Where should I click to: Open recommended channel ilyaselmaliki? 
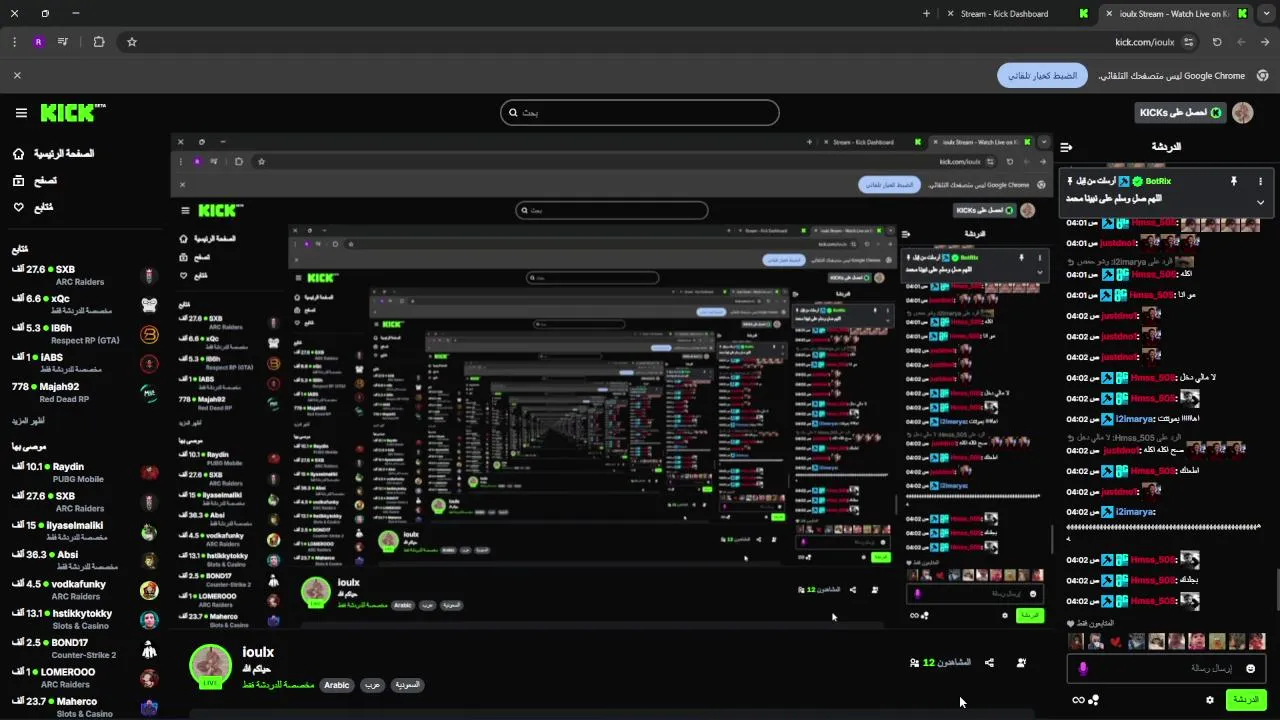[x=85, y=531]
